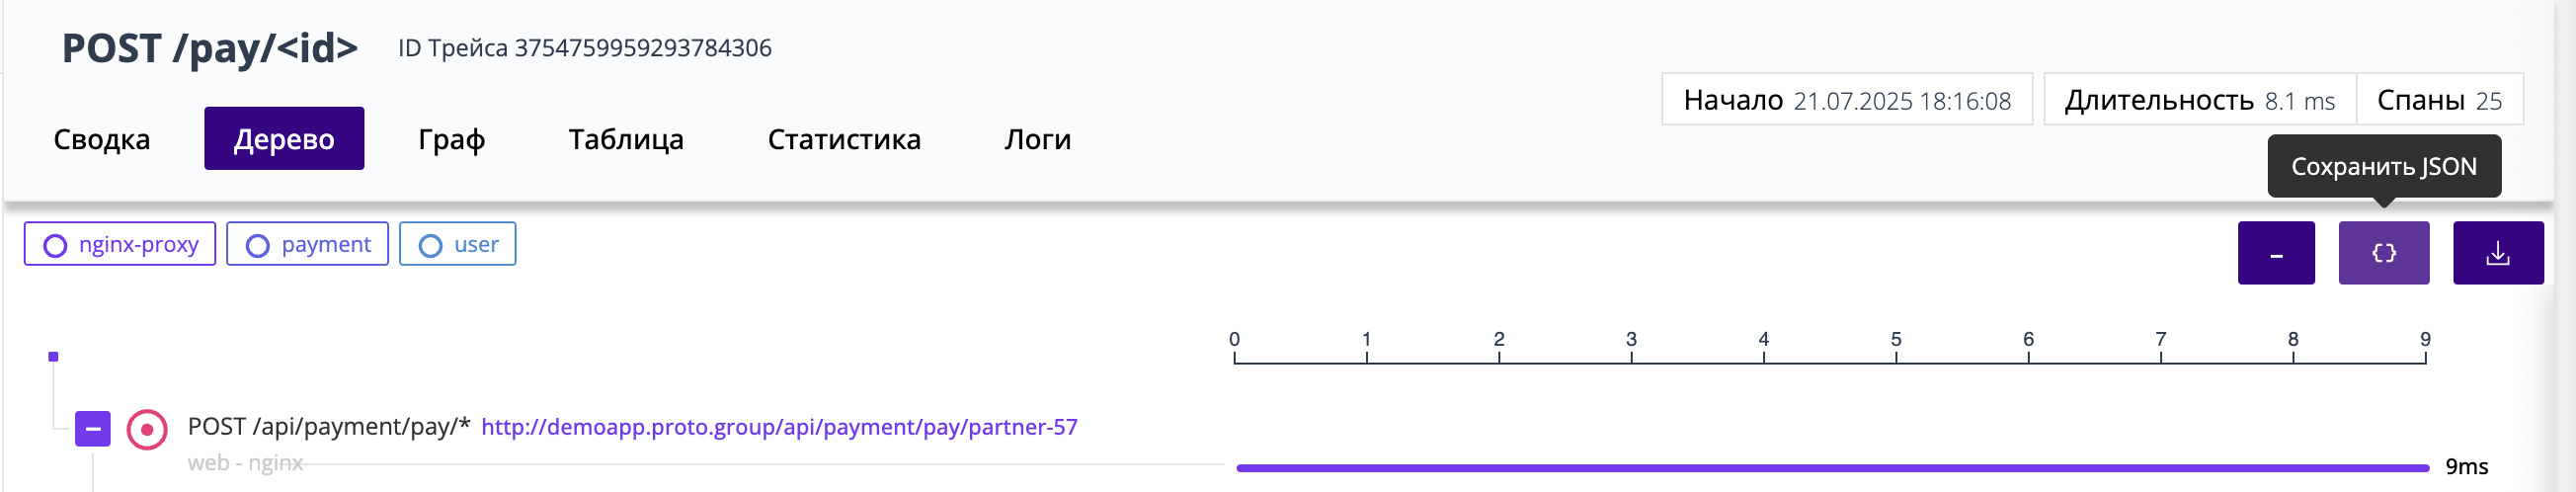Click the timeline ruler mark at 5
This screenshot has width=2576, height=492.
coord(1895,346)
